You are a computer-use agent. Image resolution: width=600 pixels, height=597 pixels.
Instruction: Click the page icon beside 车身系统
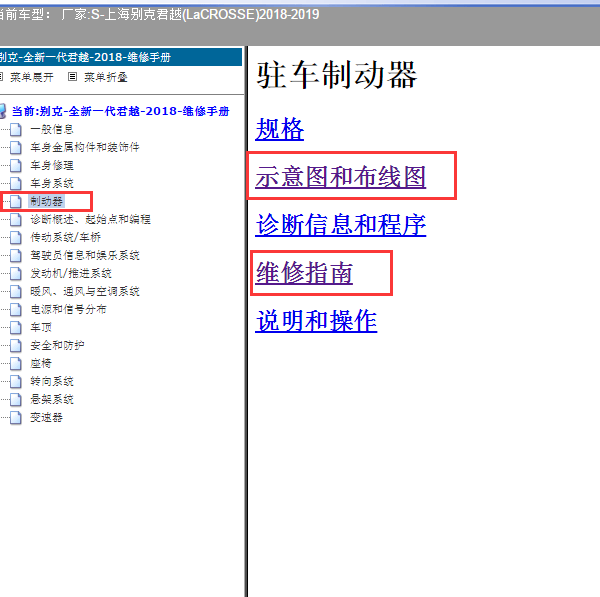tap(16, 183)
